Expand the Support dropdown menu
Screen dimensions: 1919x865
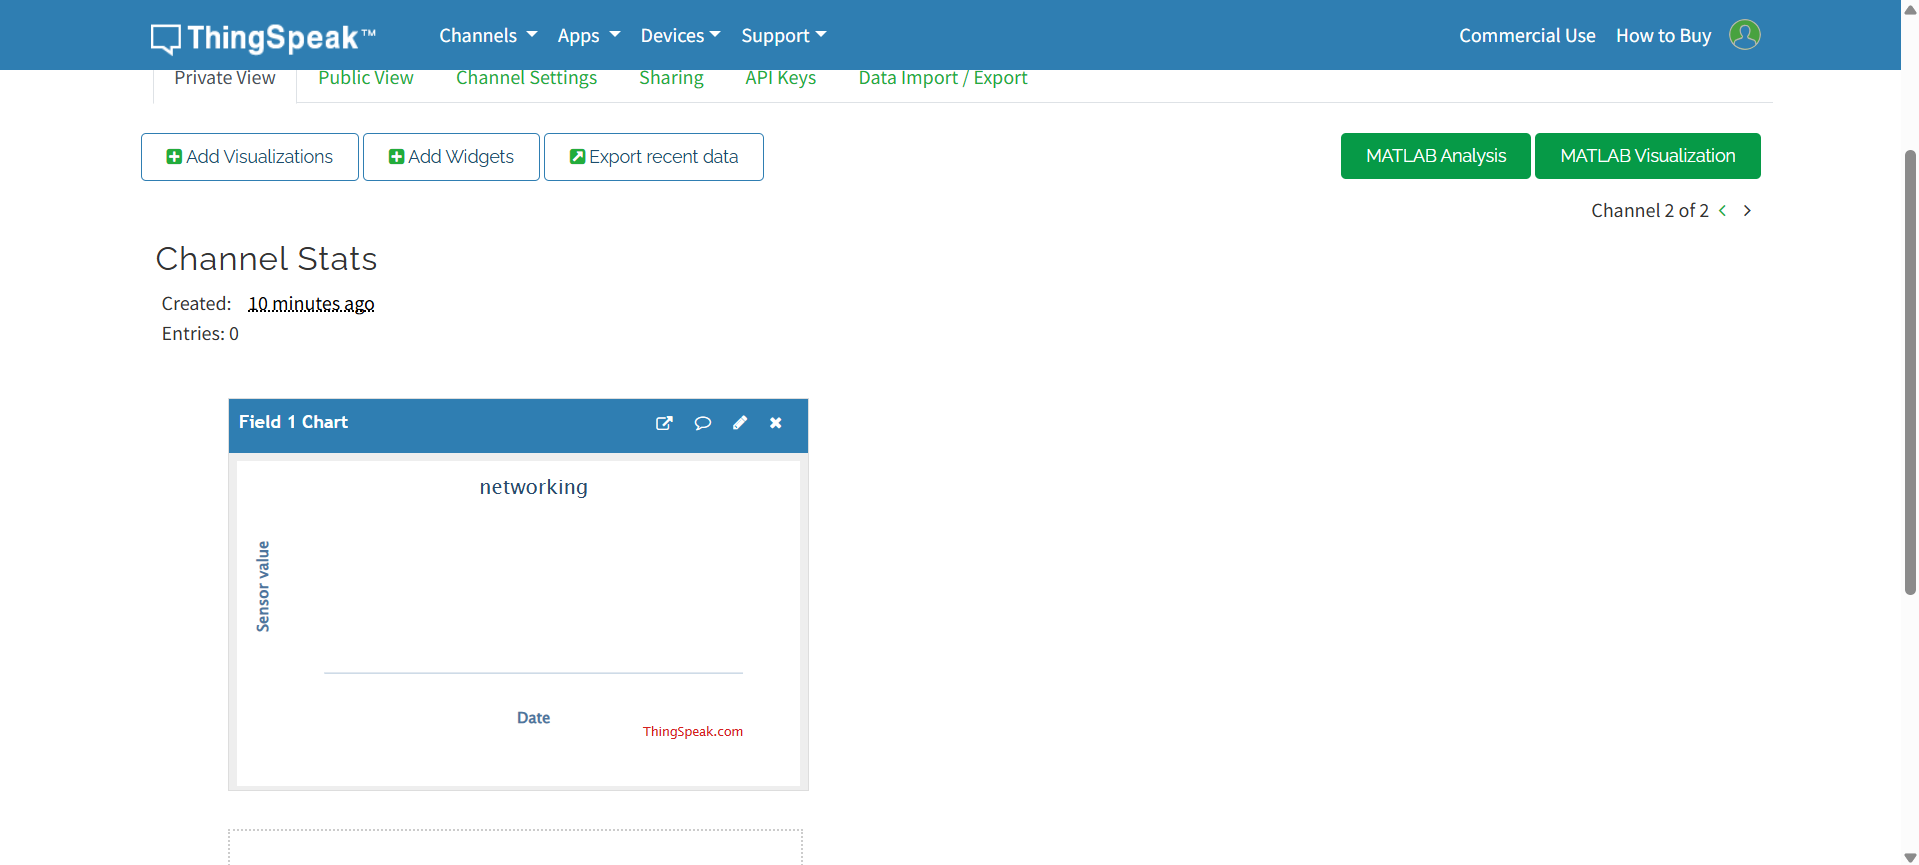click(784, 35)
